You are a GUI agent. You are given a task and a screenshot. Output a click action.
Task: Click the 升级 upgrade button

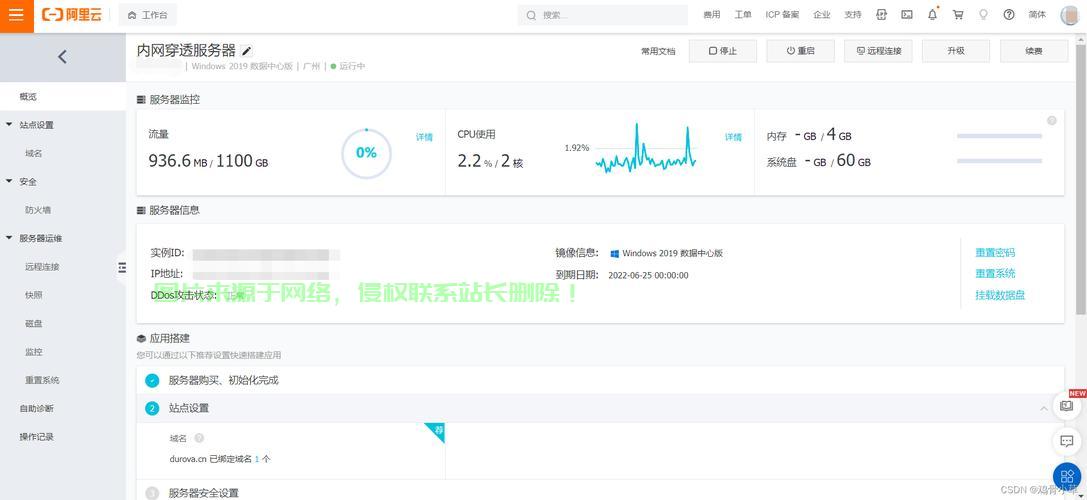(956, 51)
